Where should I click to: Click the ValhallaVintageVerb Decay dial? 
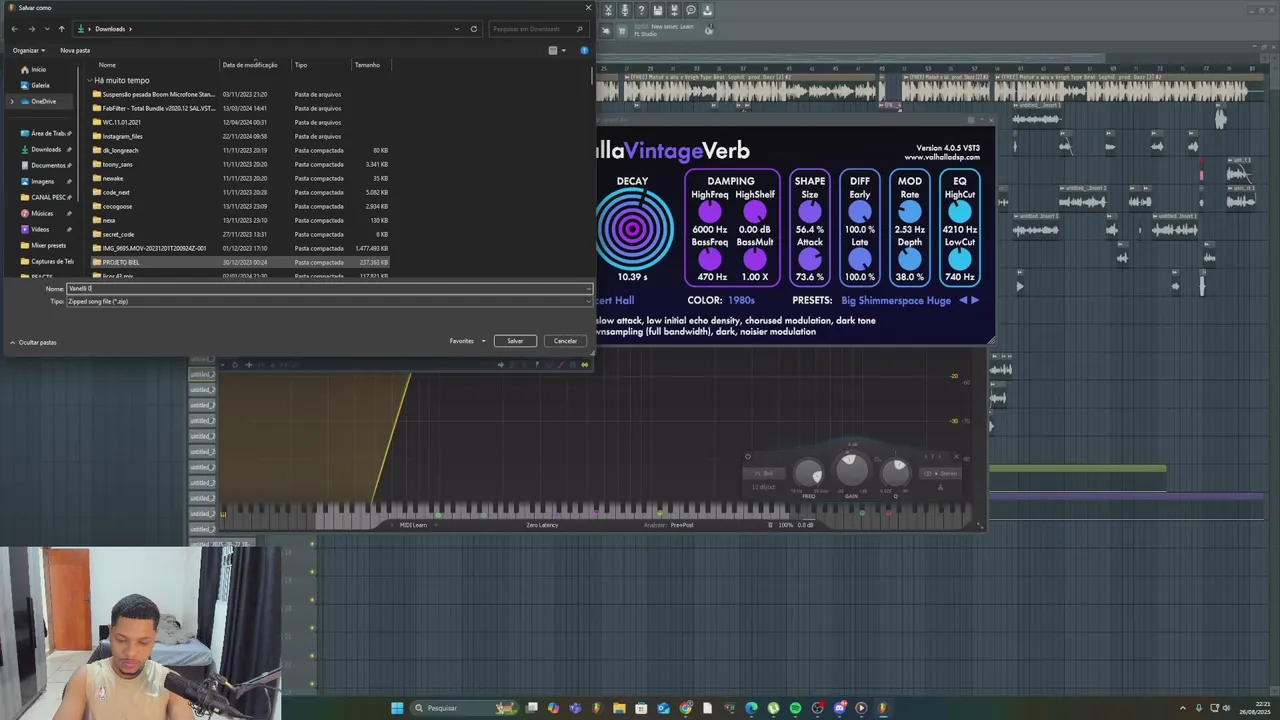coord(632,229)
